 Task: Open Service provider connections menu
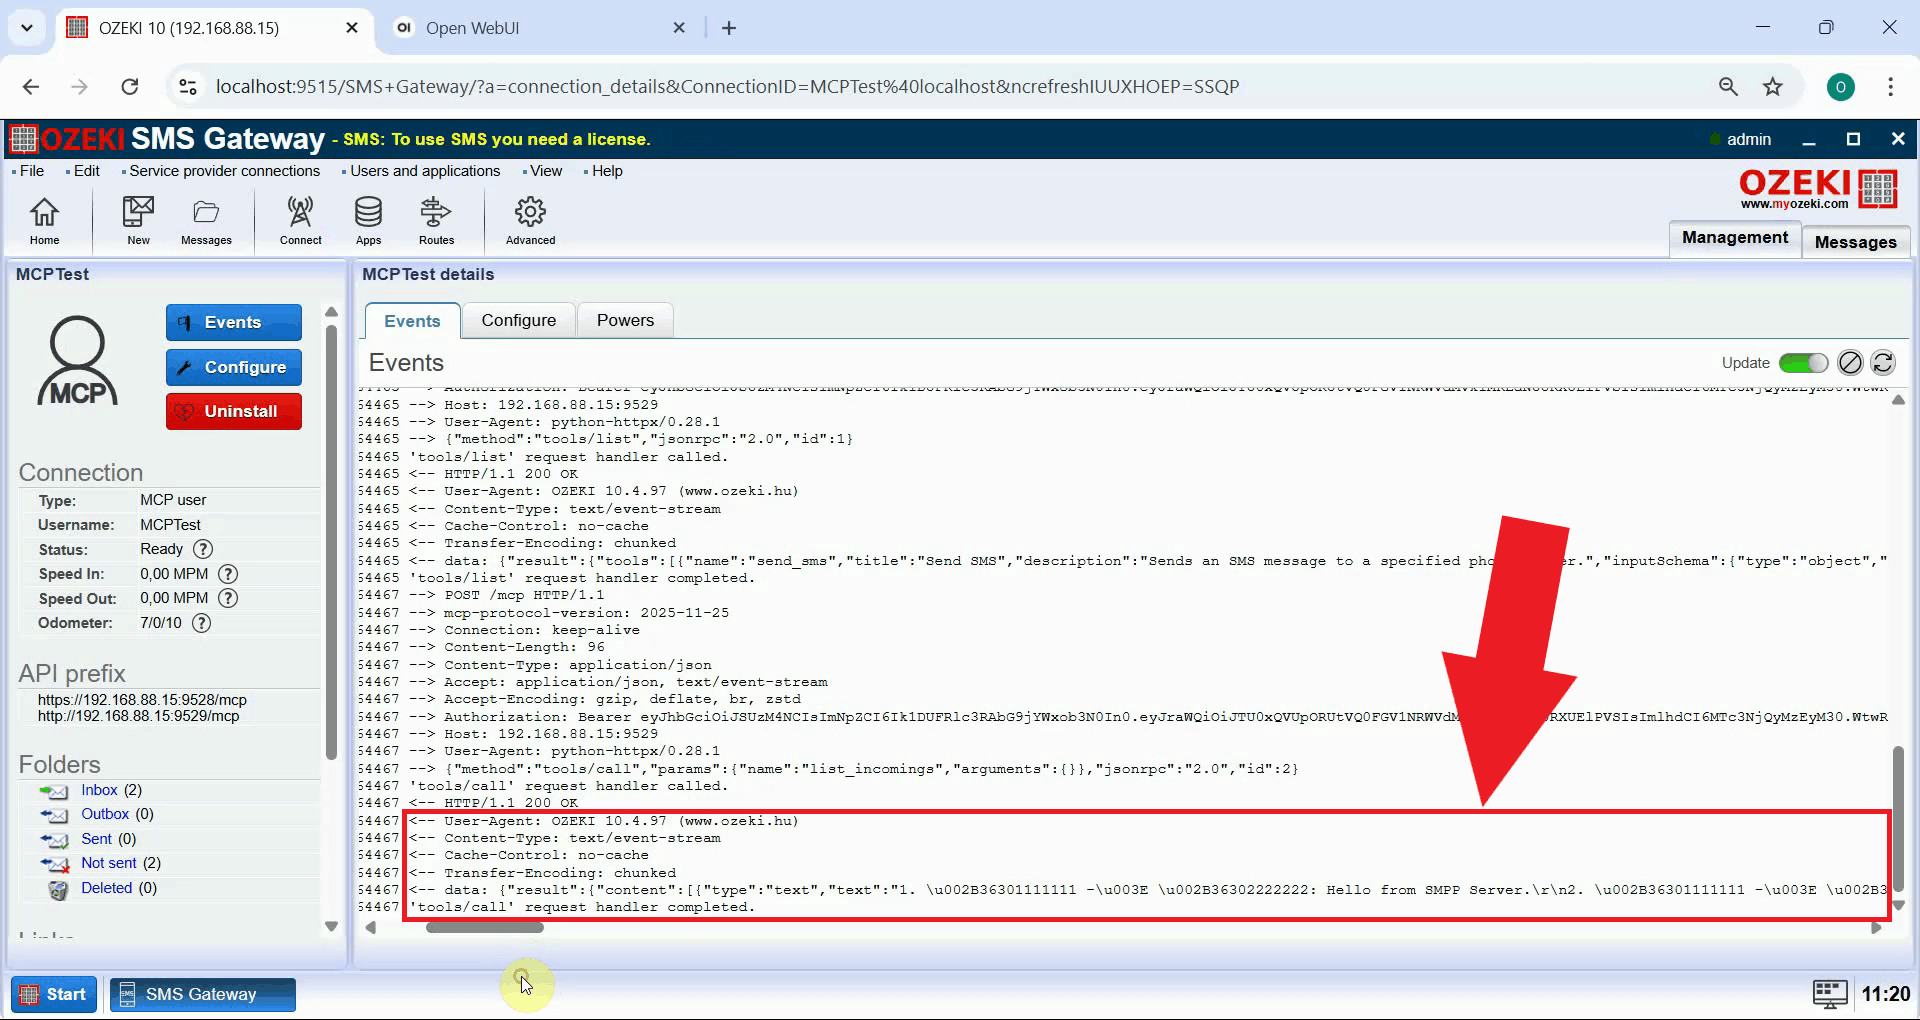224,171
